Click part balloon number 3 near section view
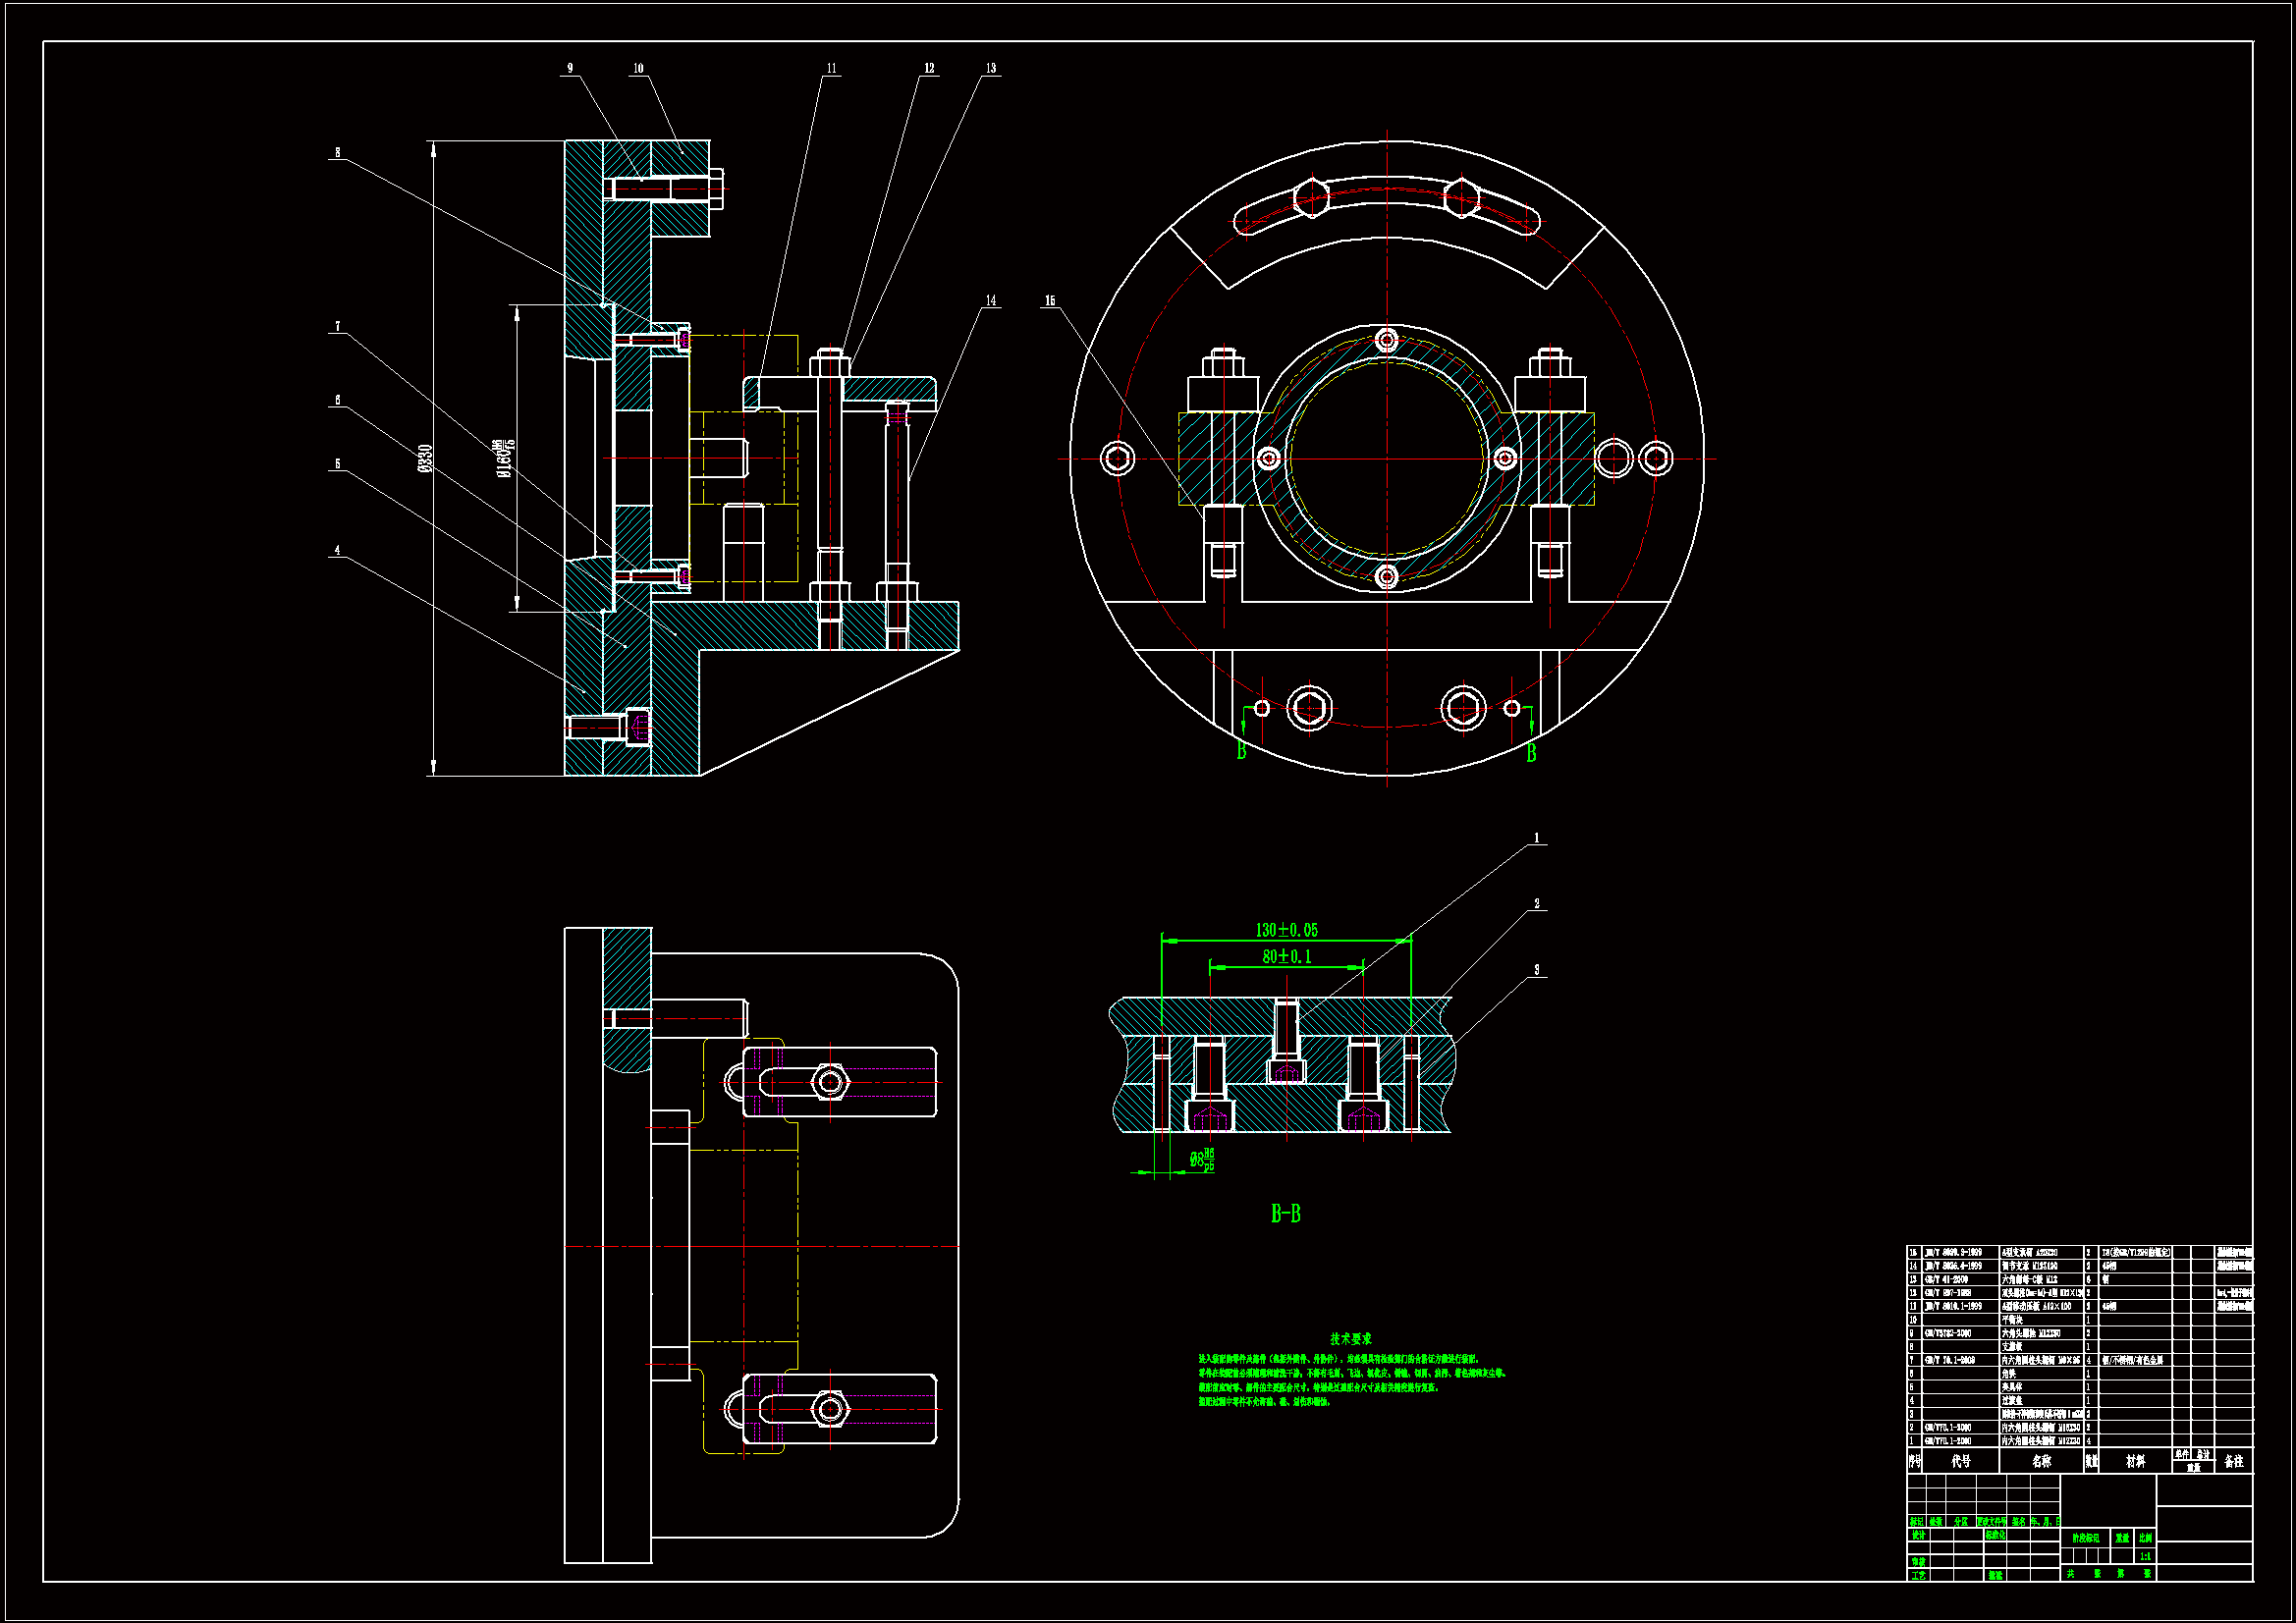Screen dimensions: 2296x1623 tap(1537, 970)
